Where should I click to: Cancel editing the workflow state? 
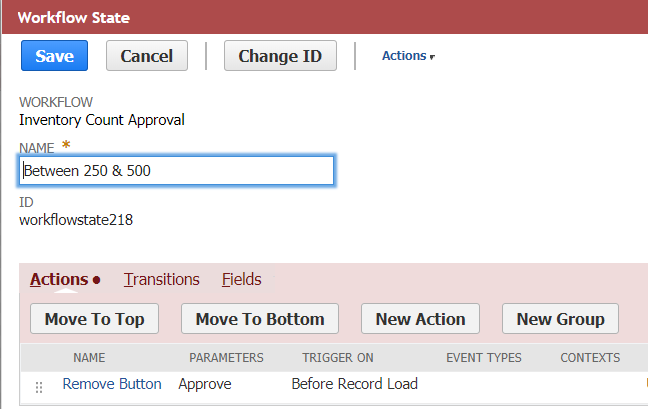coord(147,56)
